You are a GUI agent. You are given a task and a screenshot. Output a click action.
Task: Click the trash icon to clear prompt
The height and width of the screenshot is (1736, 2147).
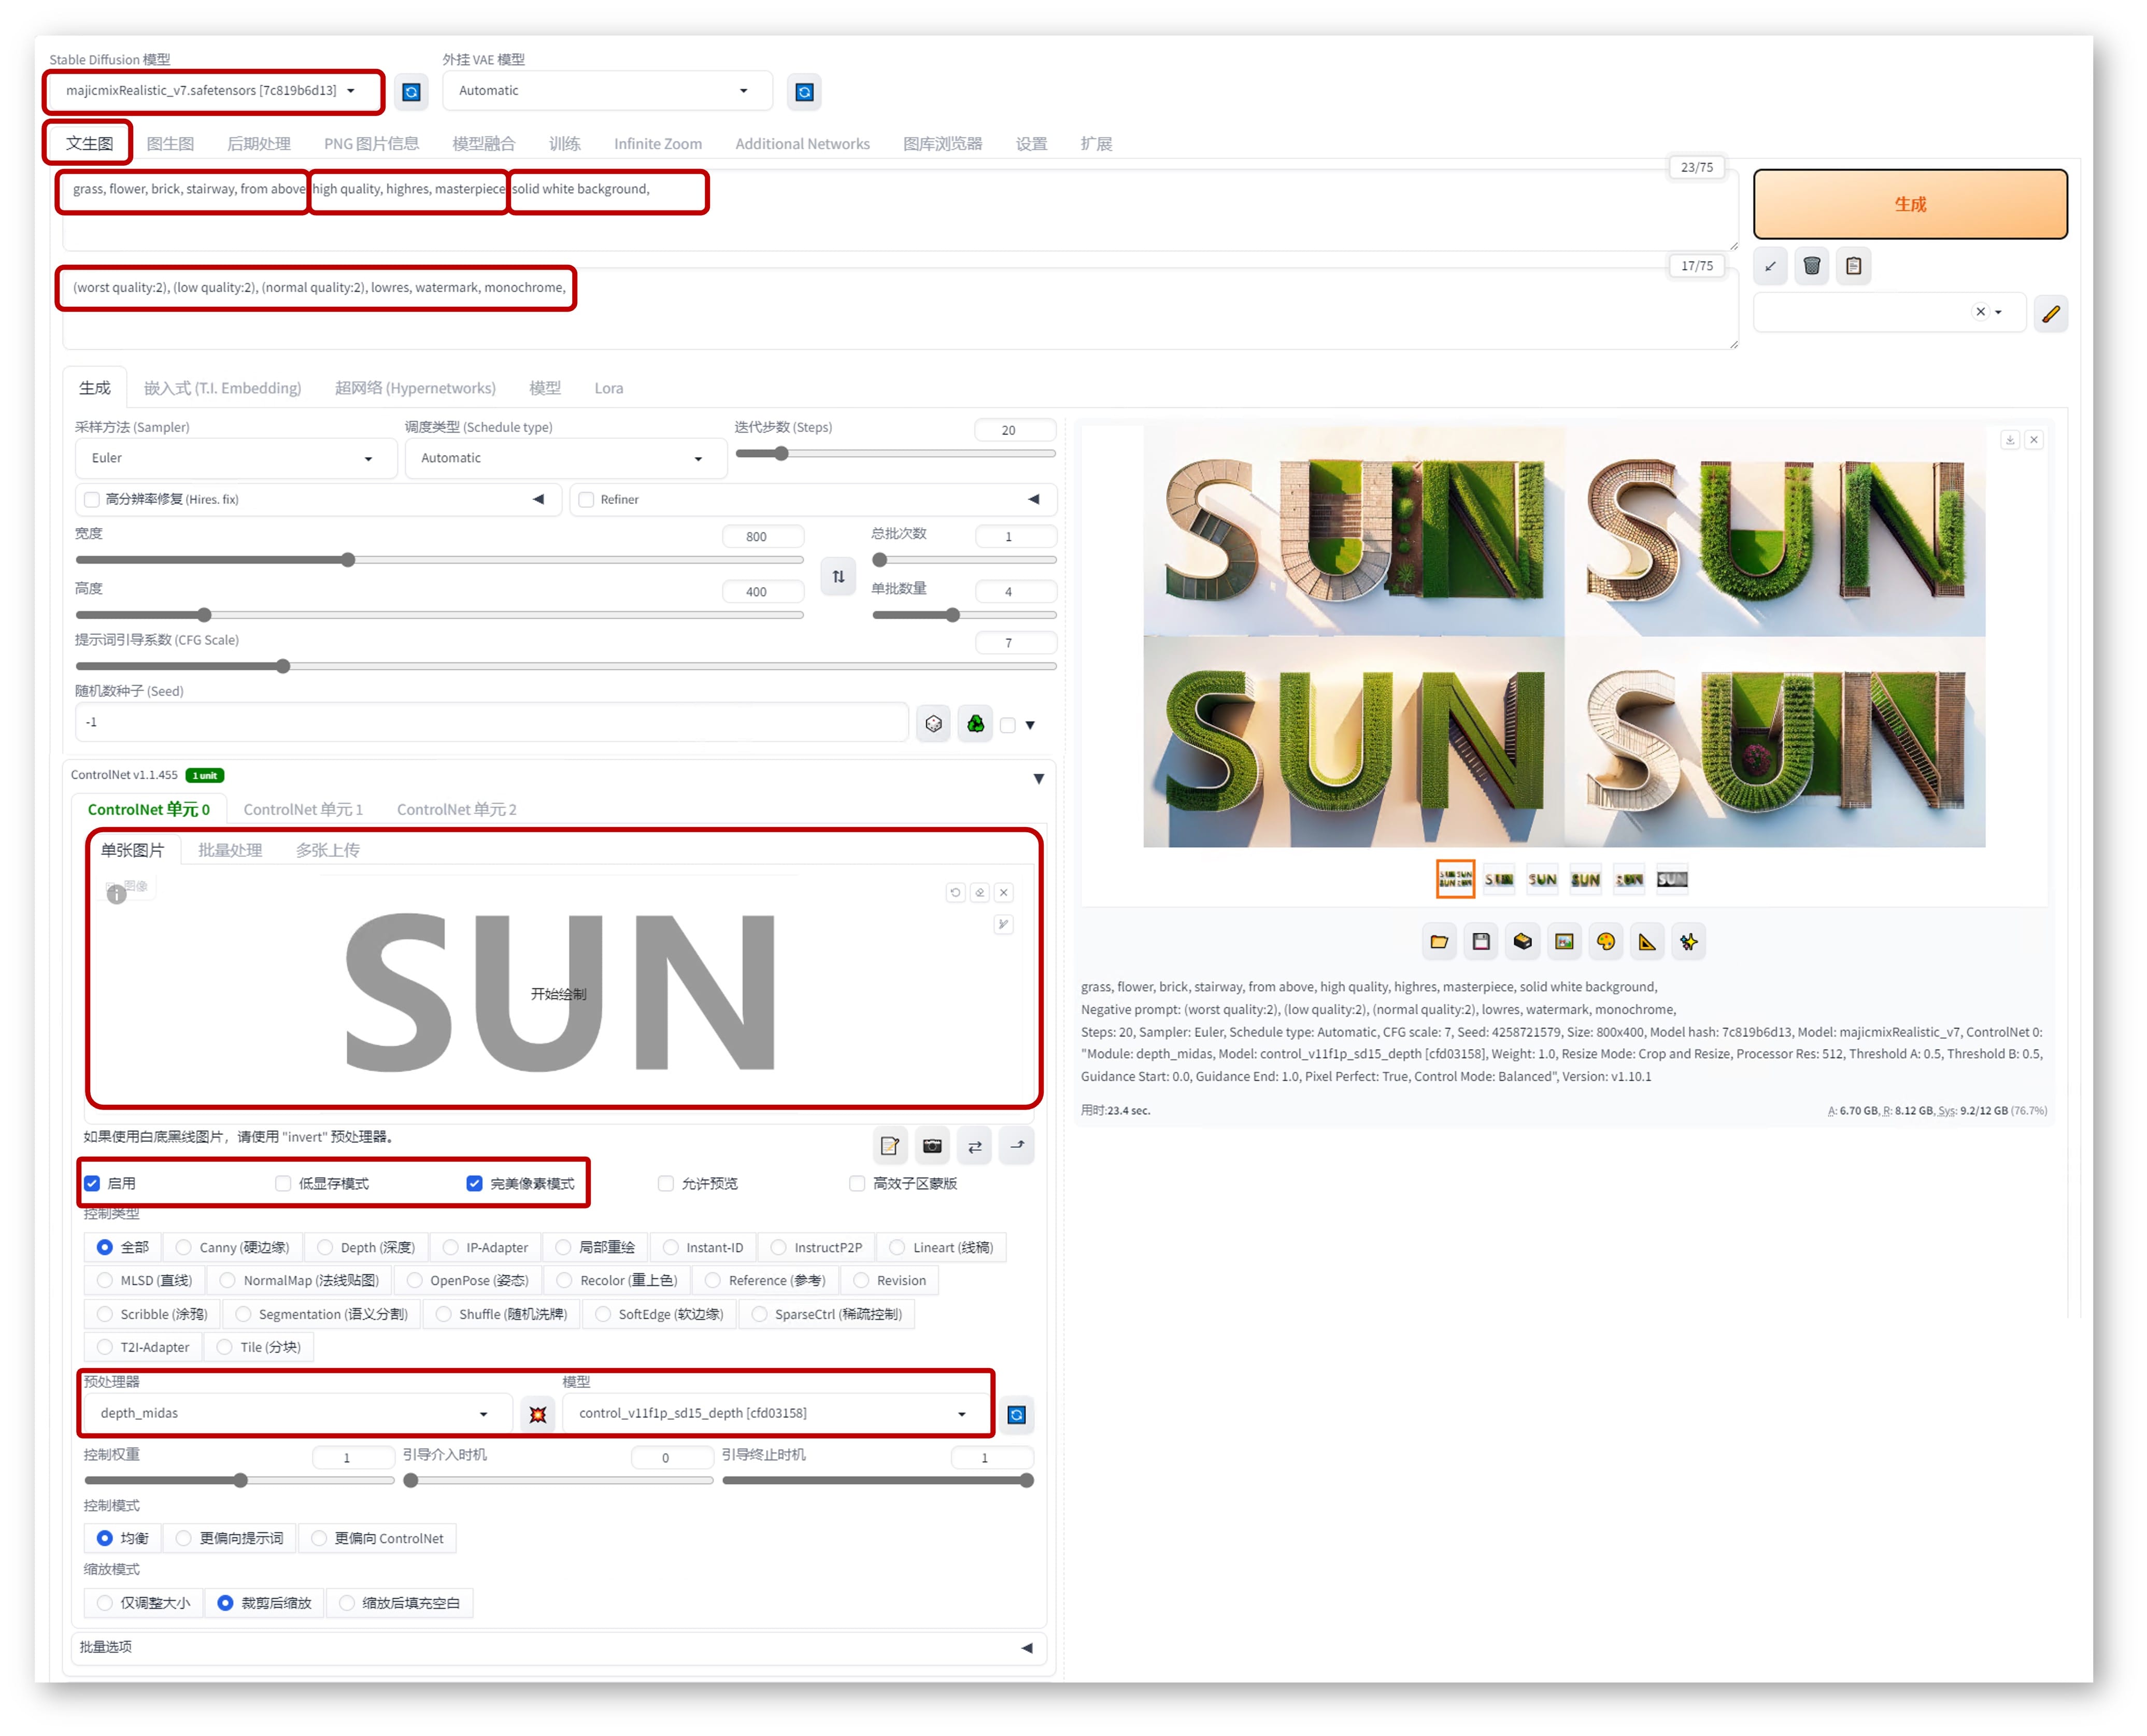[x=1811, y=266]
